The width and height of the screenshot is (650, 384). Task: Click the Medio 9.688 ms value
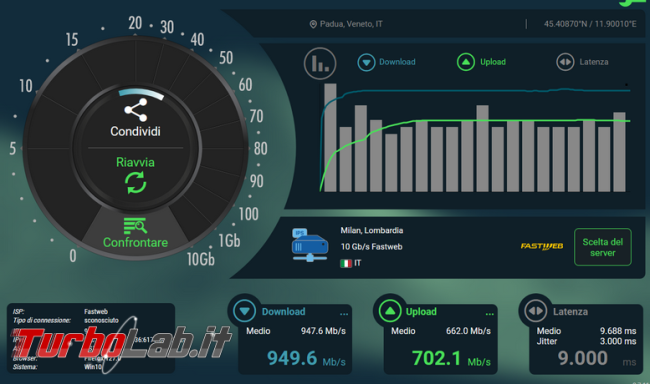[618, 331]
